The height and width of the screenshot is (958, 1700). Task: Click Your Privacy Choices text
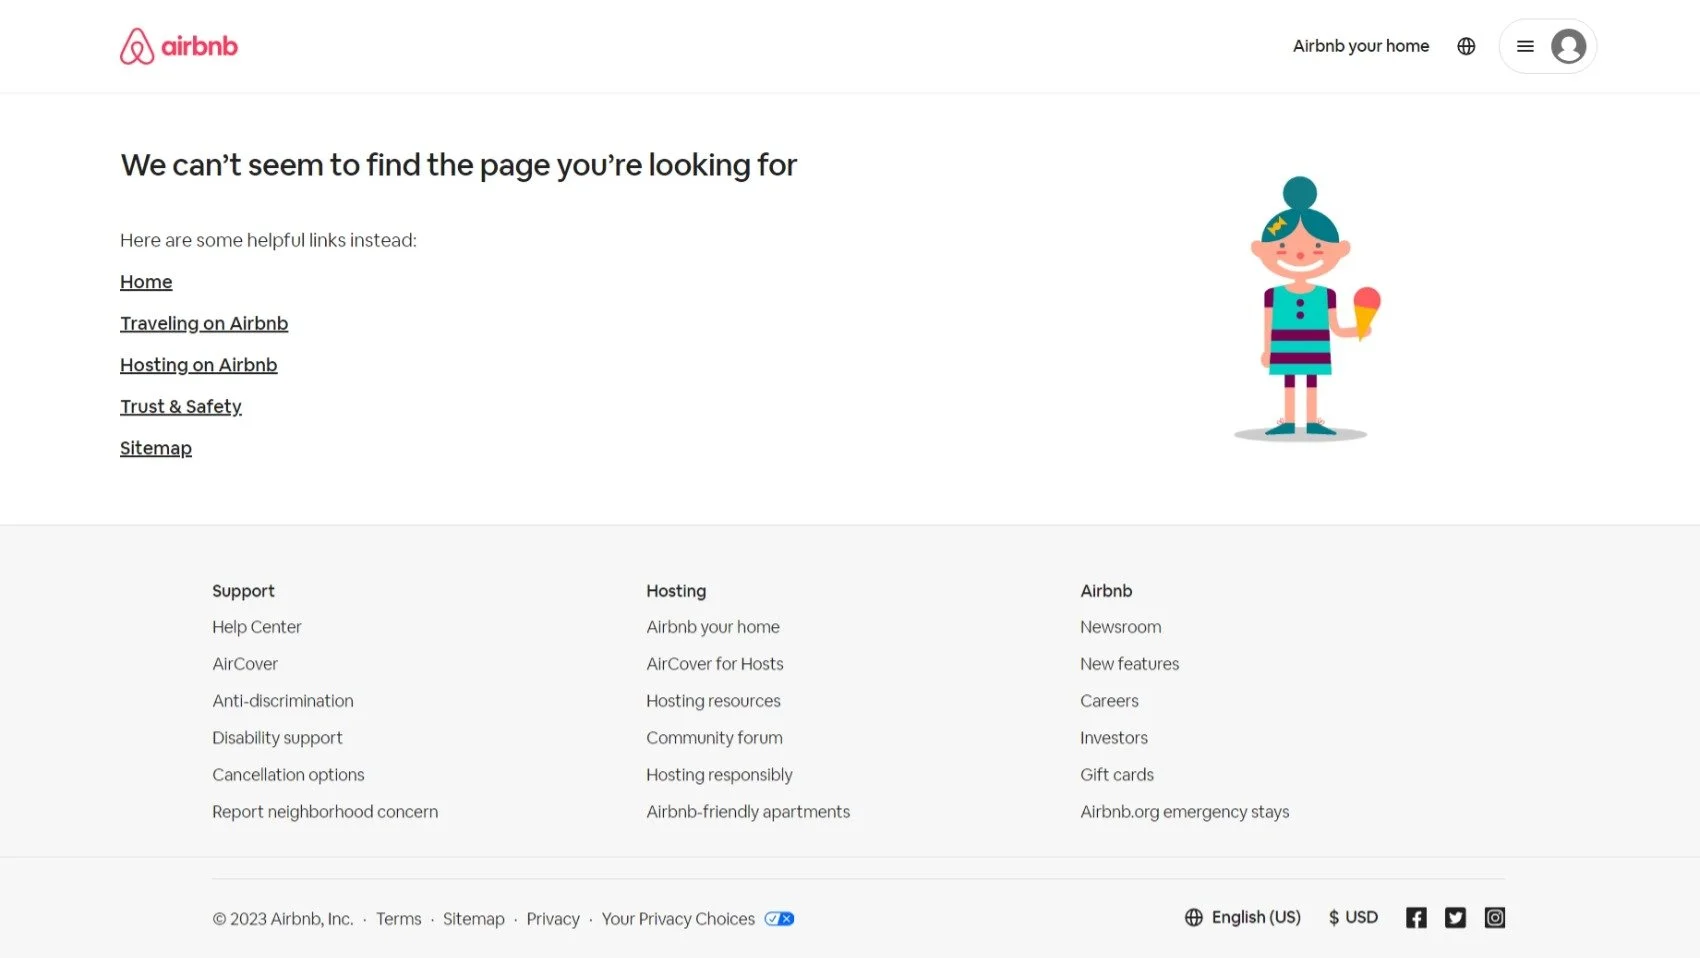pyautogui.click(x=678, y=919)
